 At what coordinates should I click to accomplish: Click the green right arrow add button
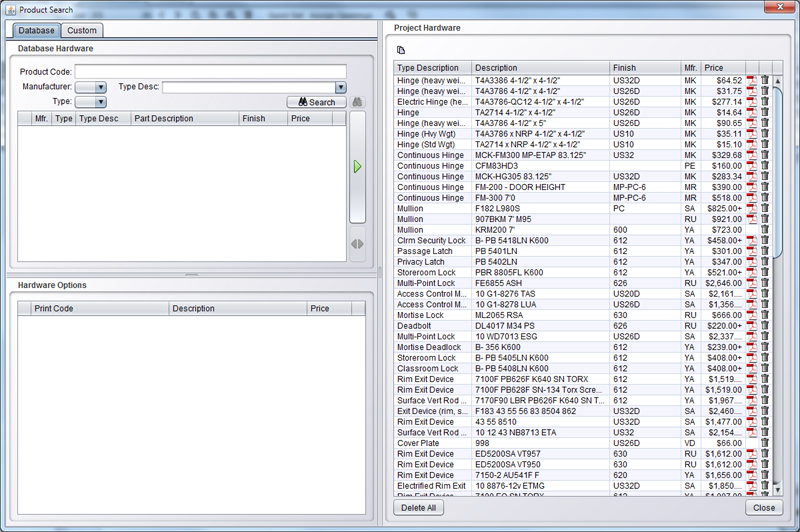pyautogui.click(x=357, y=166)
